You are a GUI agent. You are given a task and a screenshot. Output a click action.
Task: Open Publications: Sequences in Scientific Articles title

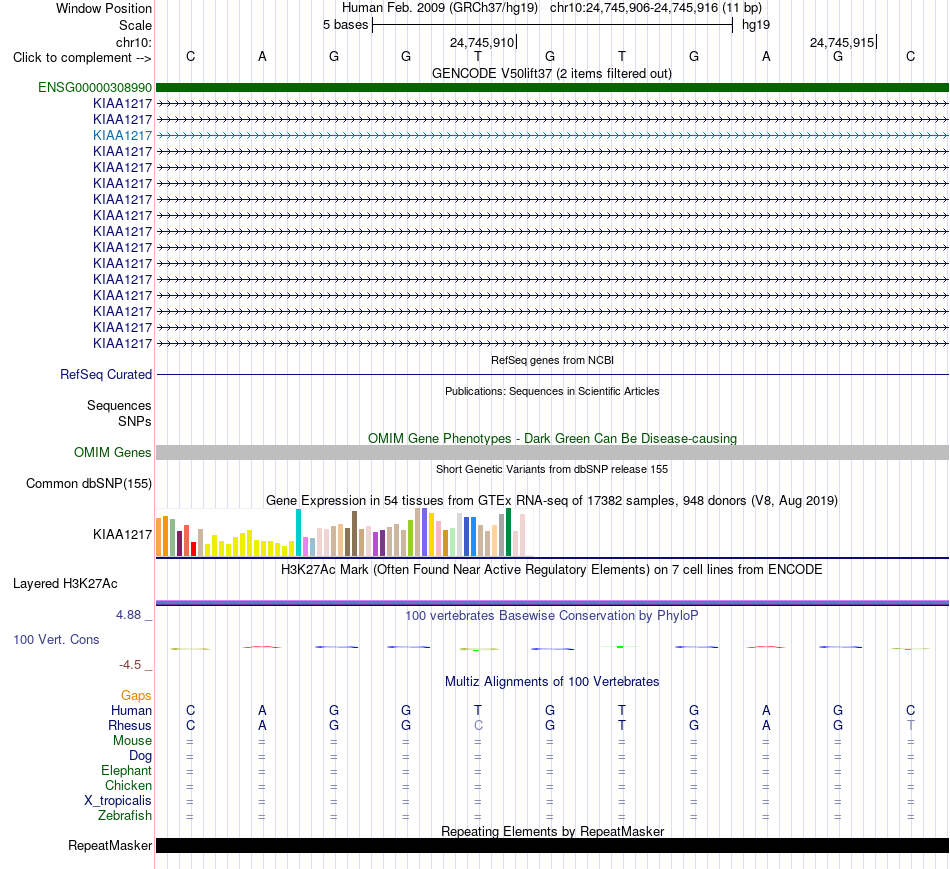552,391
